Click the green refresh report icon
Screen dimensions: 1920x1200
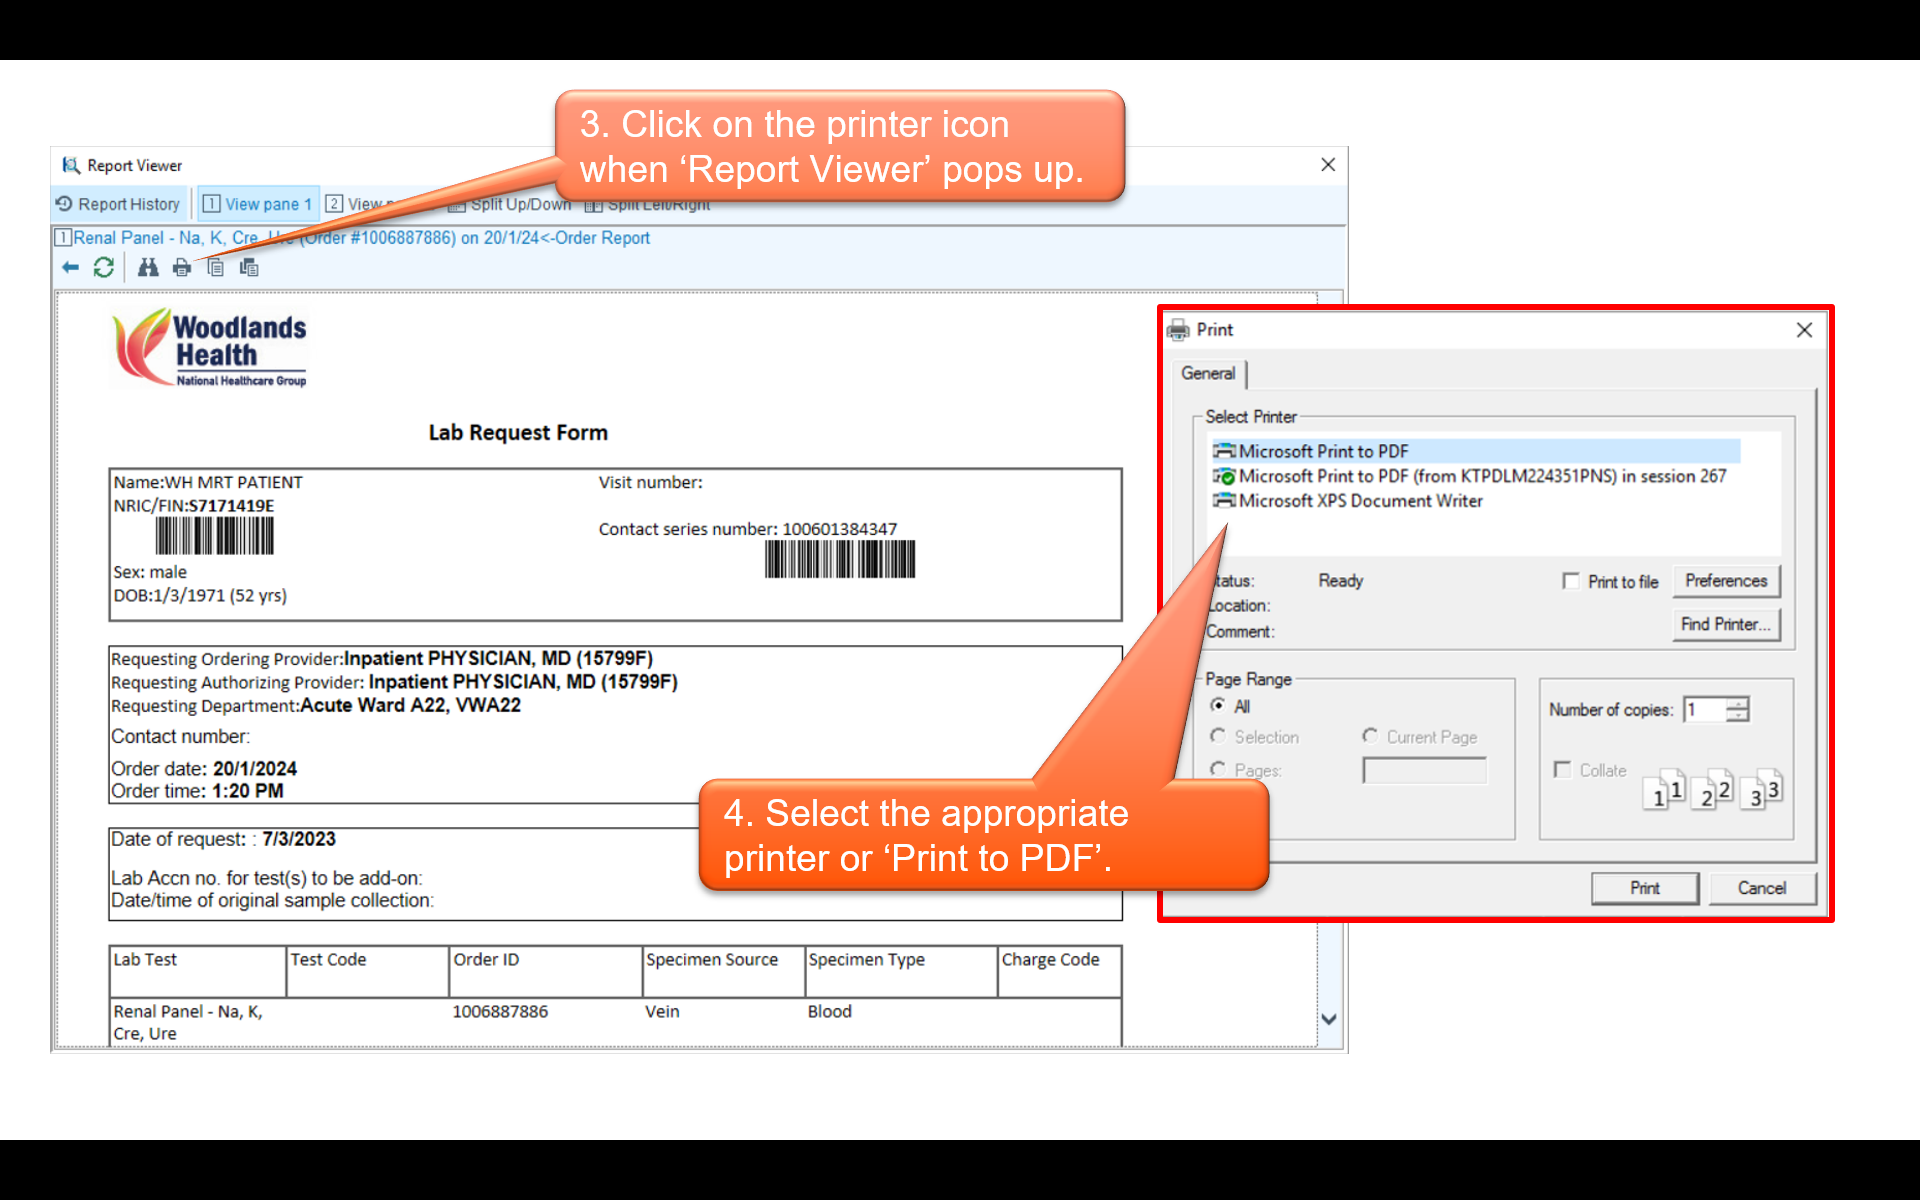pyautogui.click(x=103, y=267)
